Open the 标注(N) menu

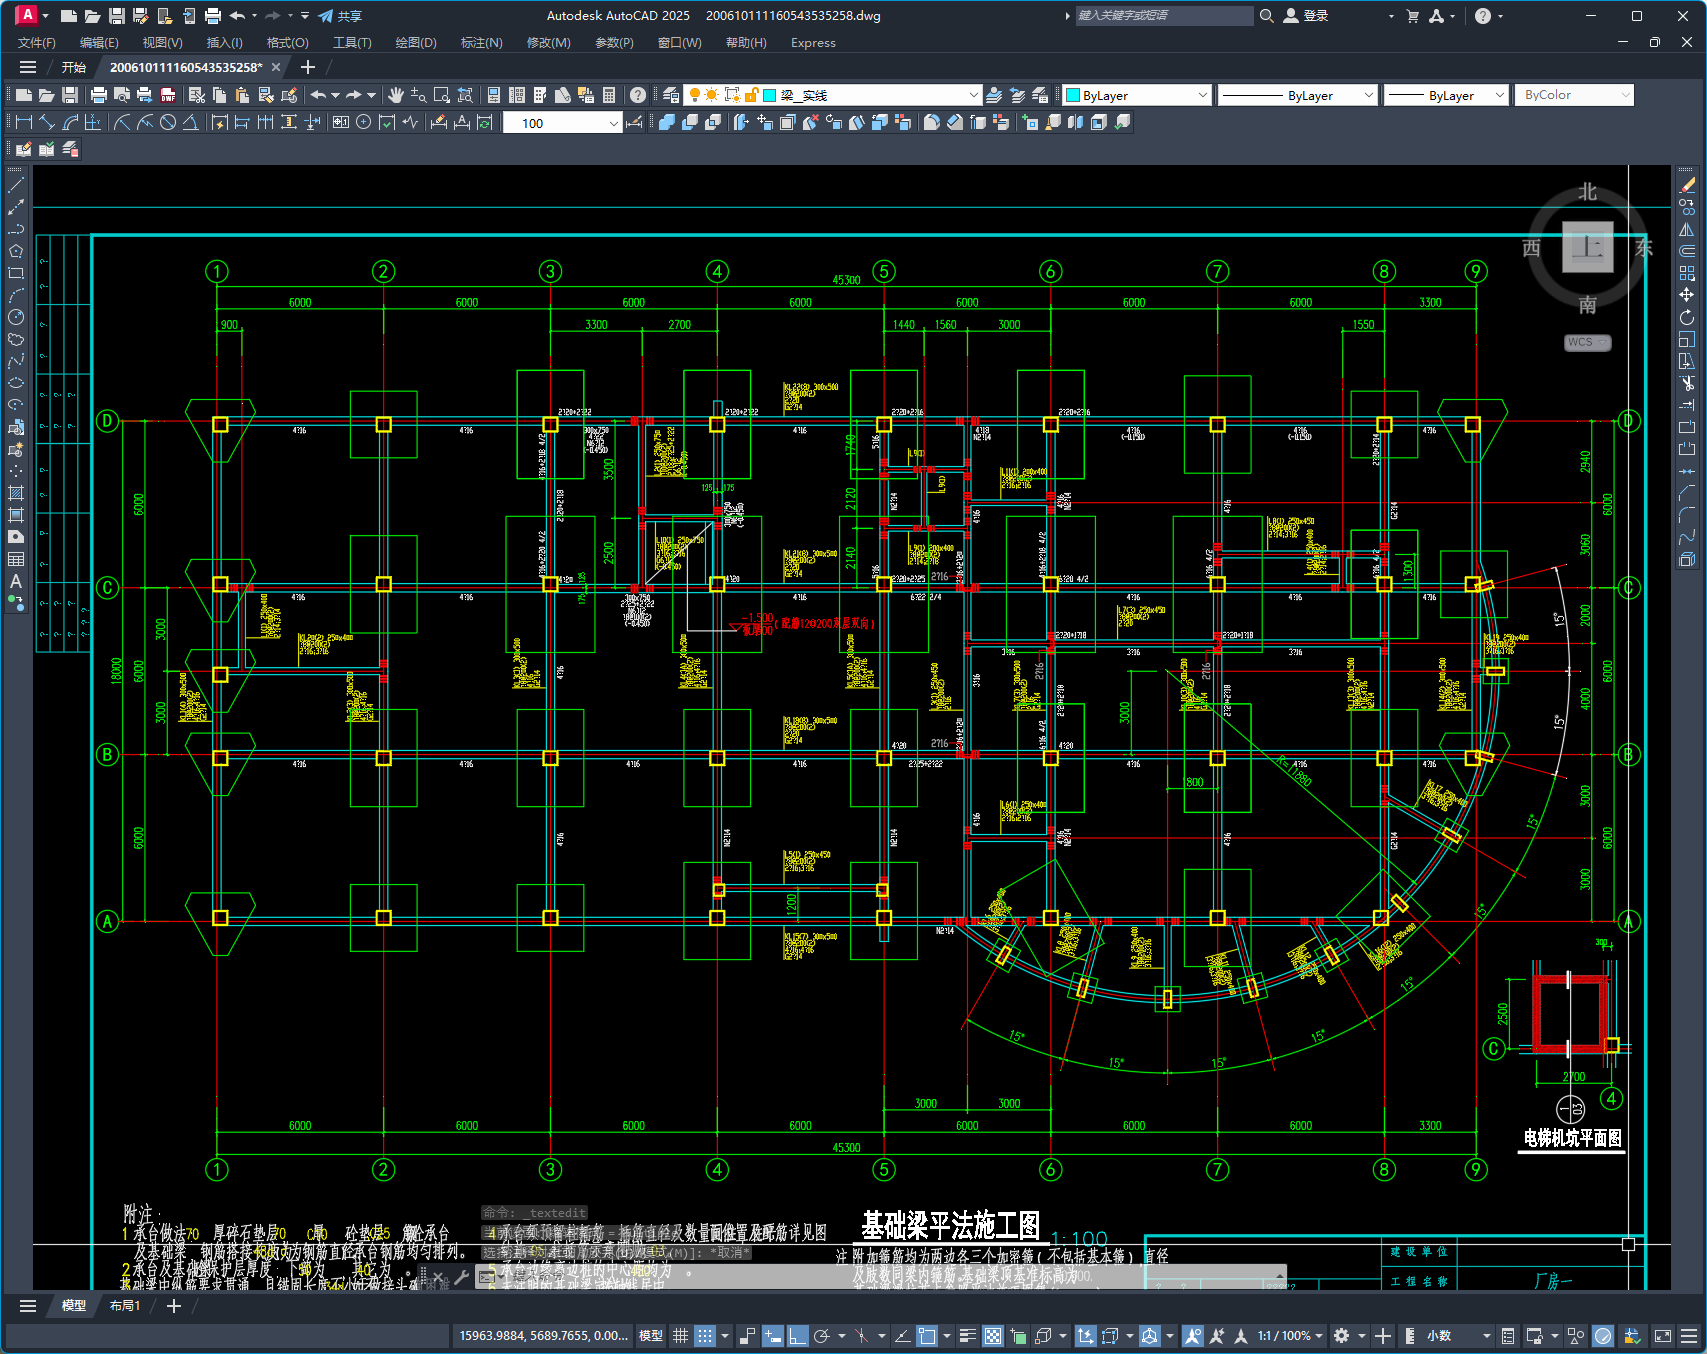[x=481, y=43]
